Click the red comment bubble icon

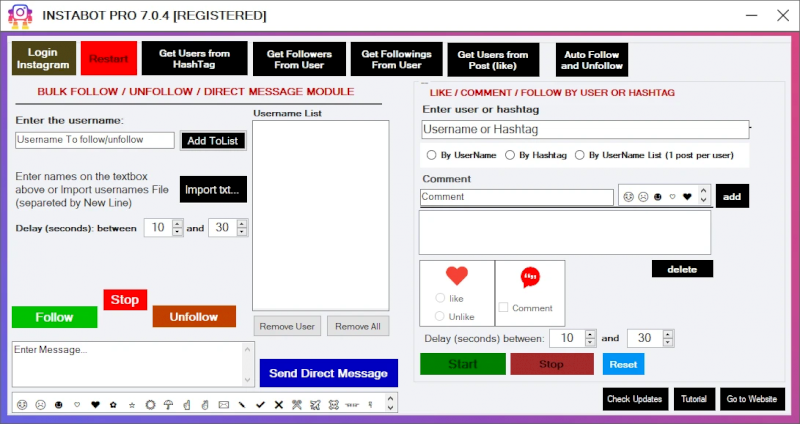(x=530, y=277)
